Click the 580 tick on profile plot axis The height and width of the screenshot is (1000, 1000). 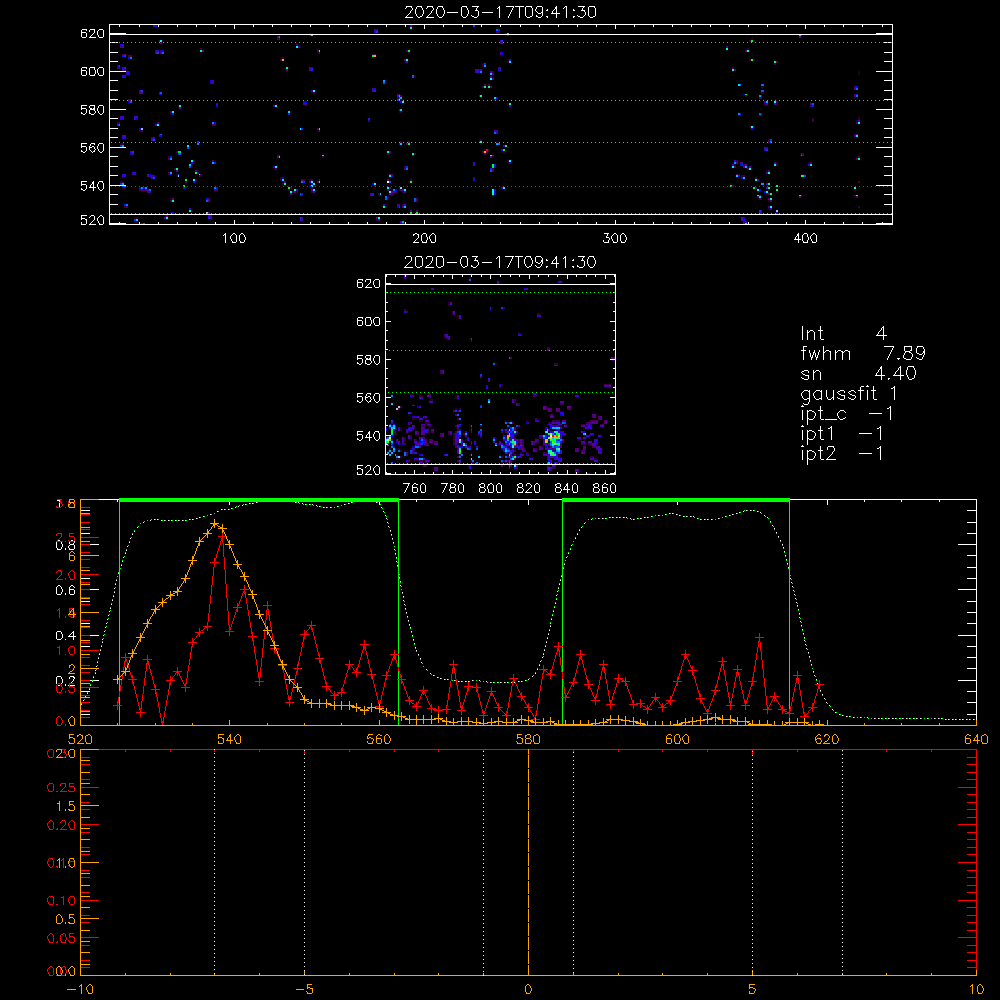coord(528,739)
